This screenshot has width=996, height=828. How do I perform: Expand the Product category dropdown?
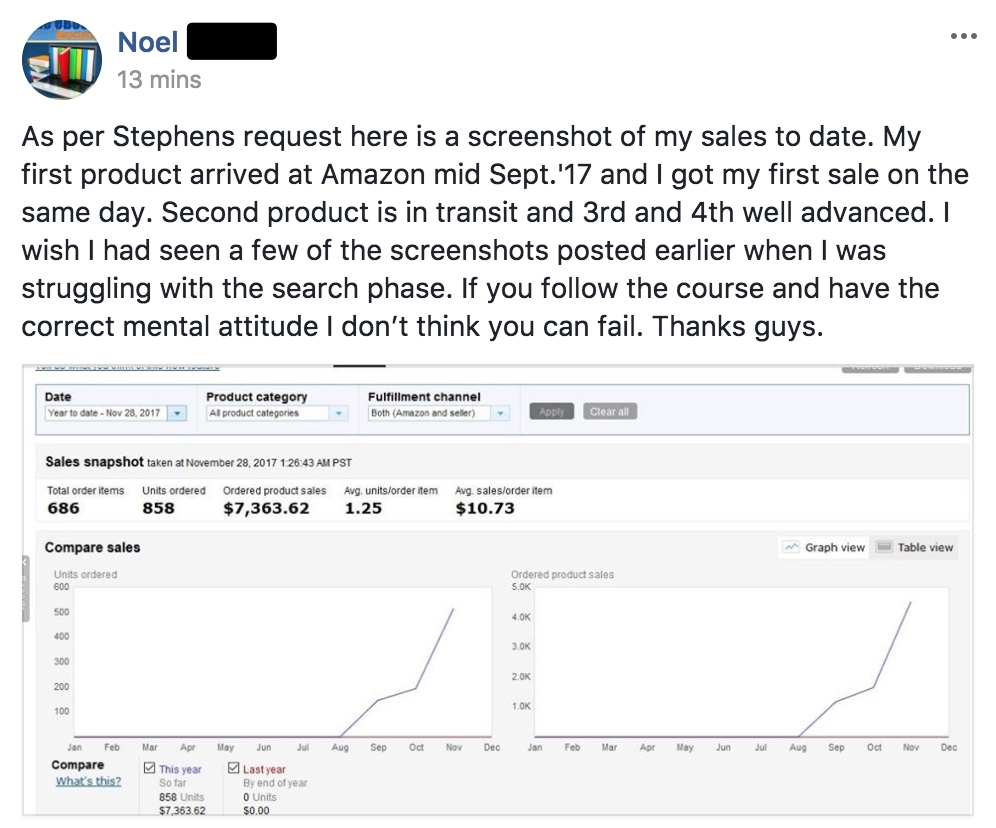coord(339,412)
